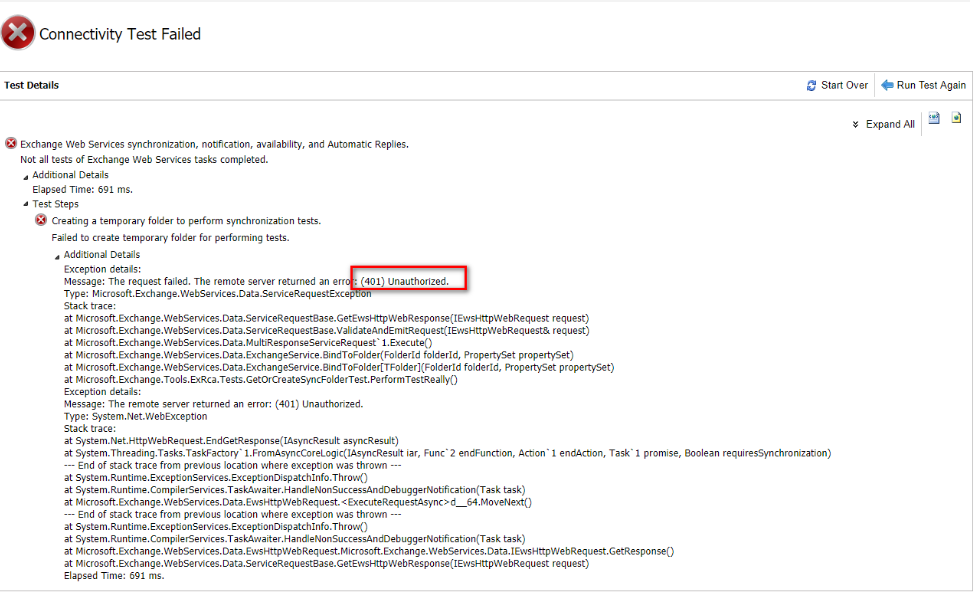Click the Run Test Again arrow icon

pyautogui.click(x=887, y=85)
